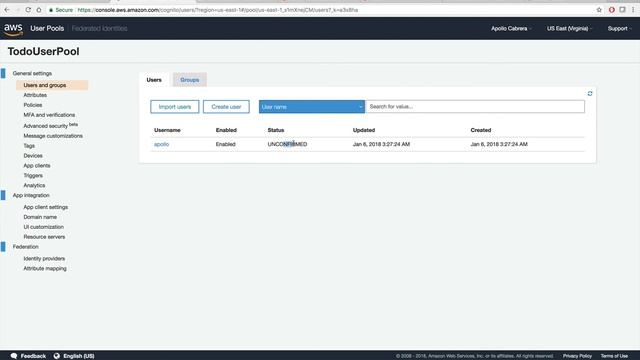This screenshot has width=640, height=360.
Task: Open browser menu with three dots
Action: [633, 10]
